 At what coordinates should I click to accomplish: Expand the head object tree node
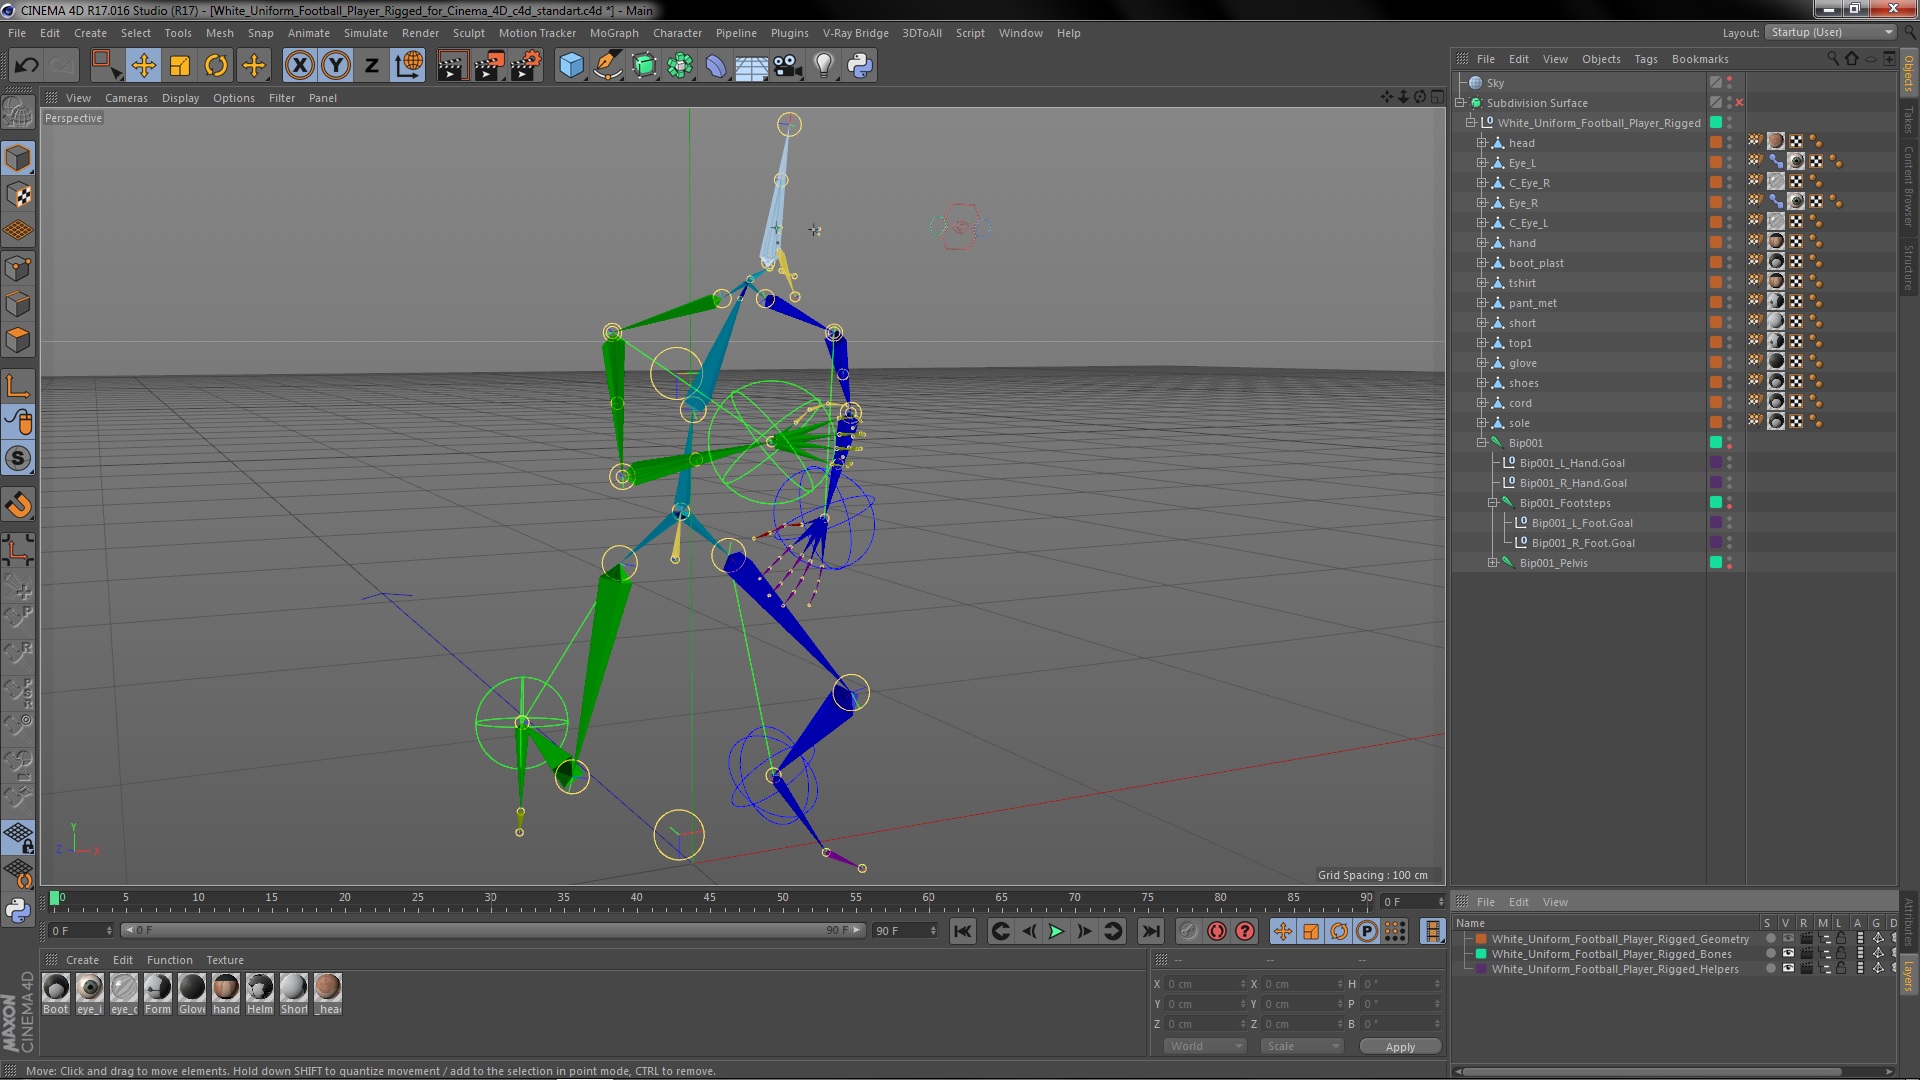point(1482,143)
